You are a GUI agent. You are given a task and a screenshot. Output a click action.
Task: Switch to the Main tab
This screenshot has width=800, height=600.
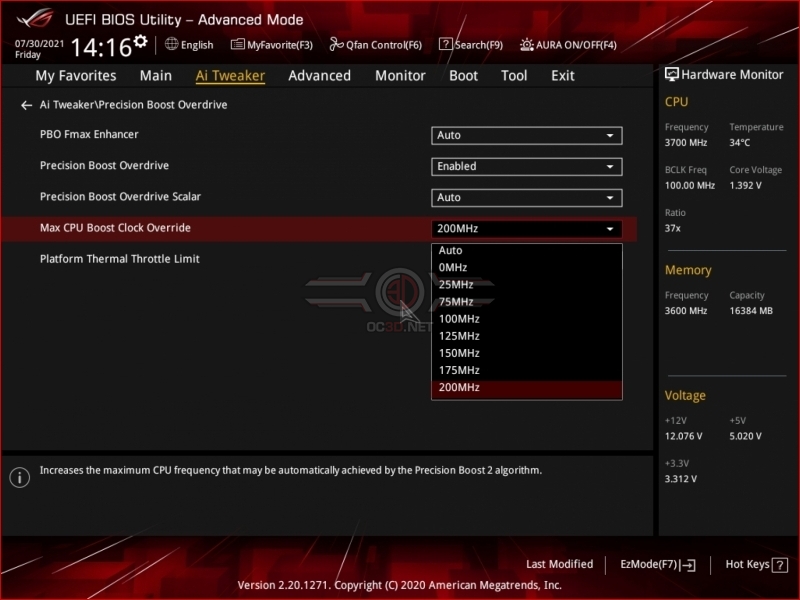(x=156, y=76)
